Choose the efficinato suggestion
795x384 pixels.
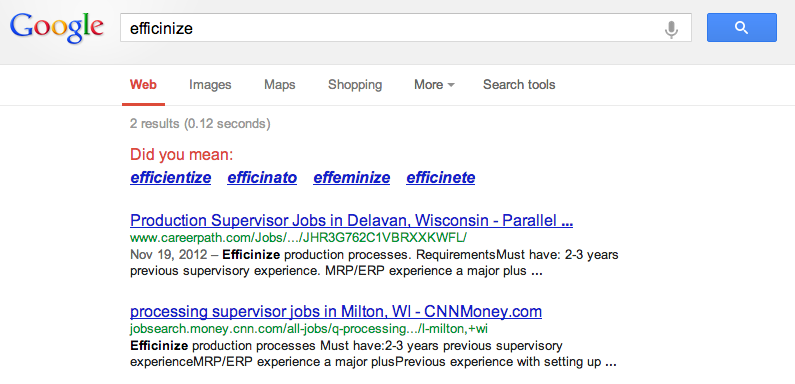[262, 178]
